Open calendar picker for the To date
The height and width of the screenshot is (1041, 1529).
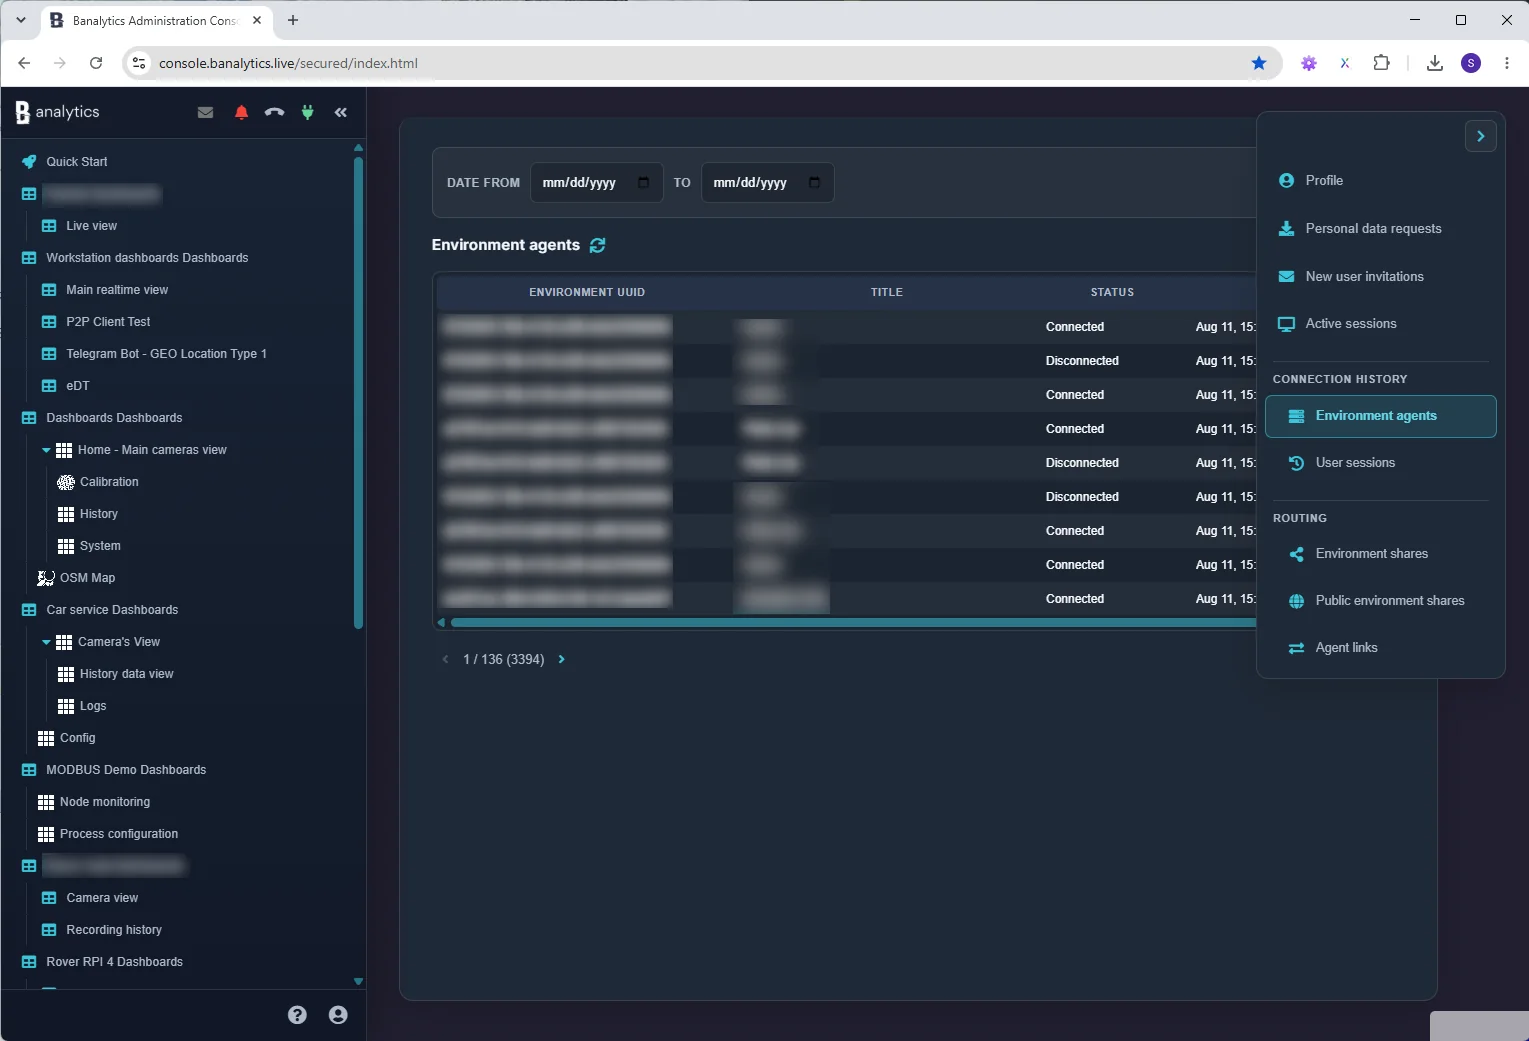click(814, 183)
